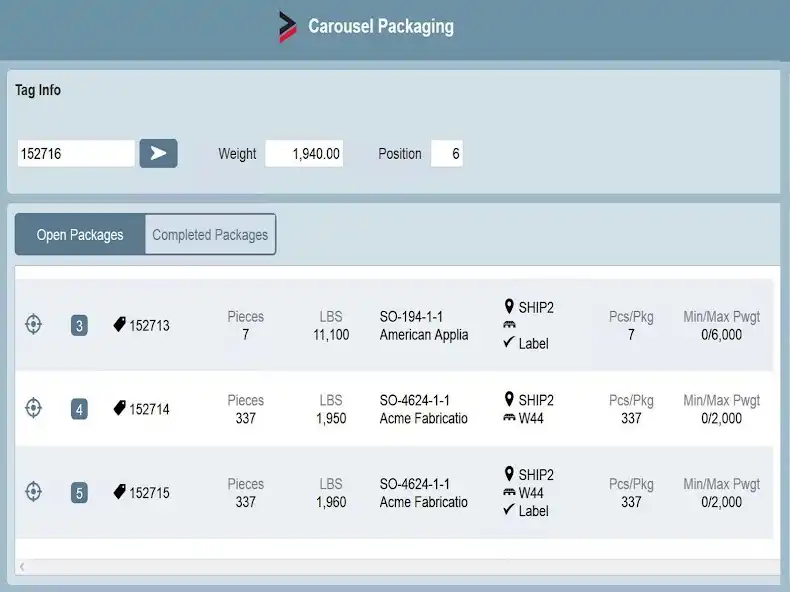Select the Open Packages tab
Screen dimensions: 790x592
click(x=80, y=235)
